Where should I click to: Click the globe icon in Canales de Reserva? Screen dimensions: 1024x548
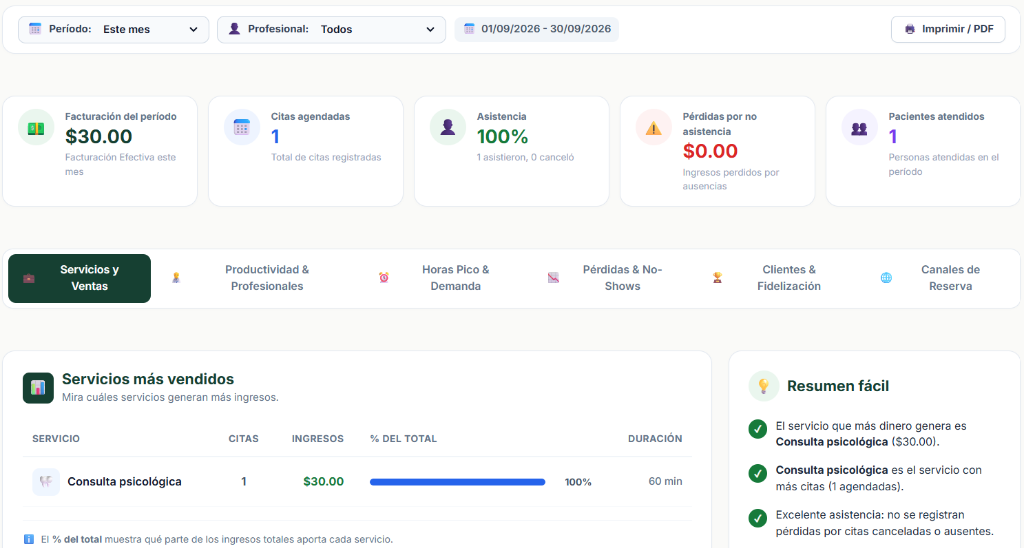(886, 278)
